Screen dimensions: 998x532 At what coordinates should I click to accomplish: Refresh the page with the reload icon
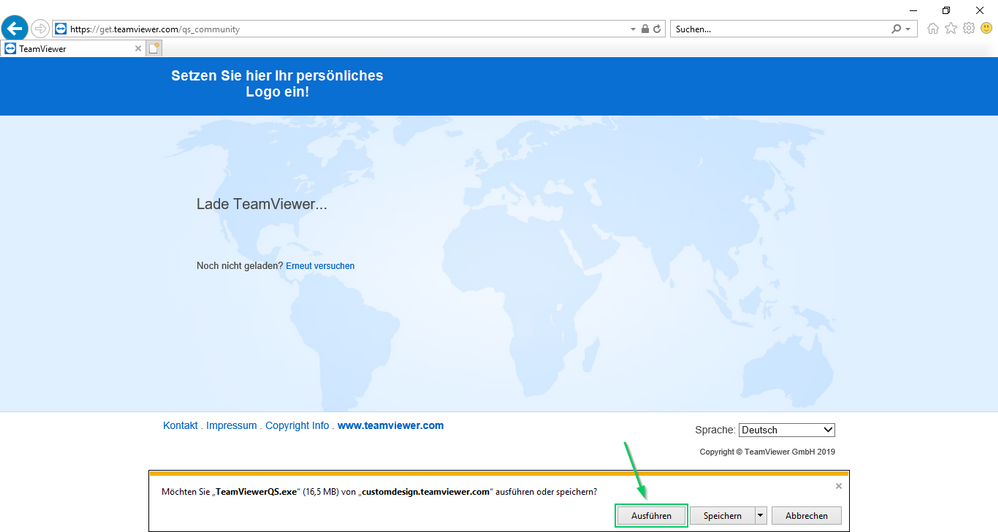pos(657,29)
